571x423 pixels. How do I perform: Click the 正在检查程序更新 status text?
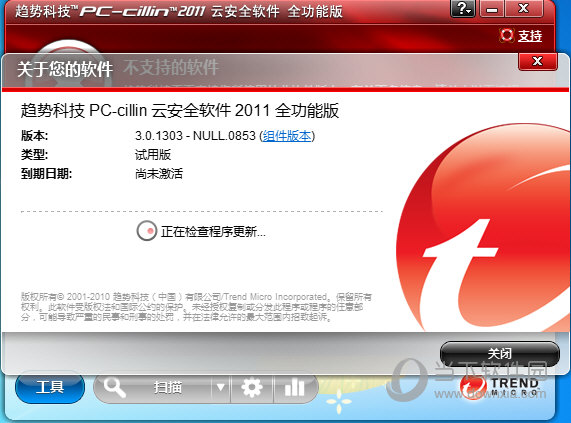click(x=213, y=231)
